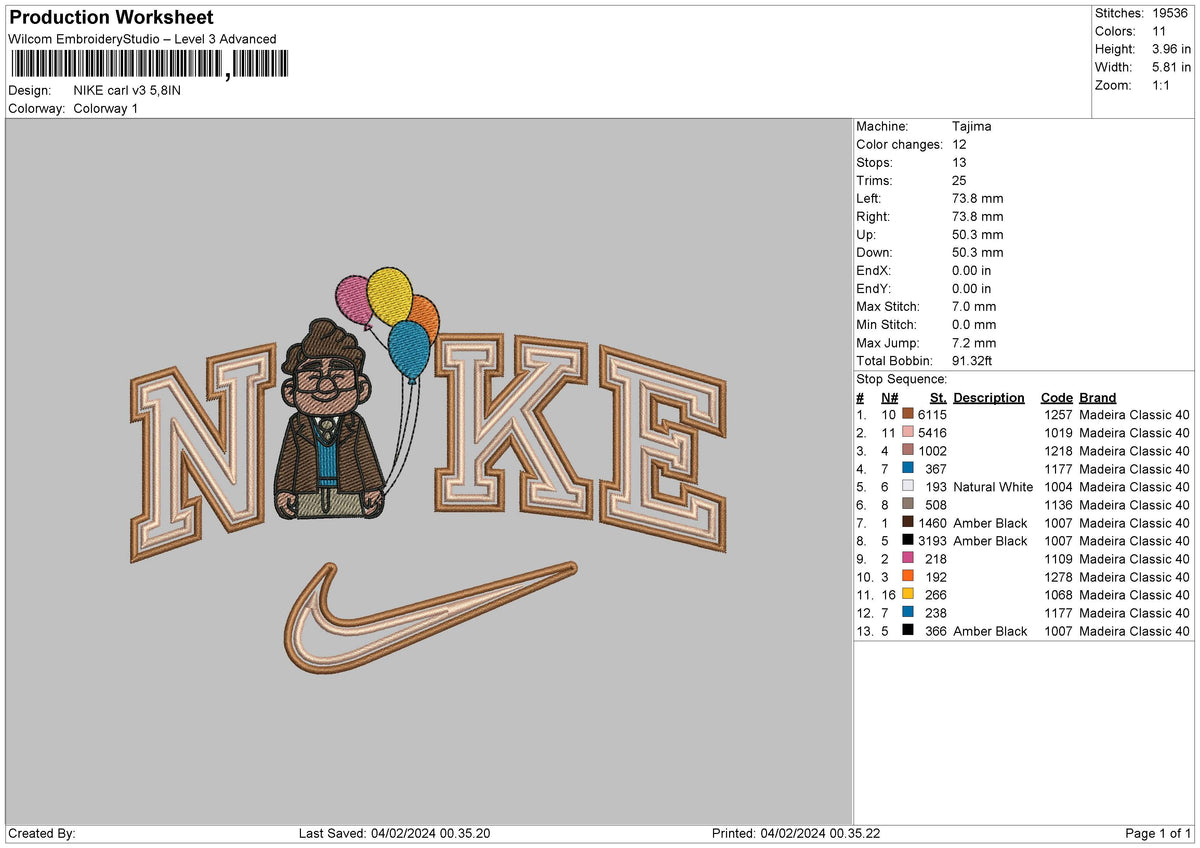Select the Brand column header

click(x=1098, y=398)
